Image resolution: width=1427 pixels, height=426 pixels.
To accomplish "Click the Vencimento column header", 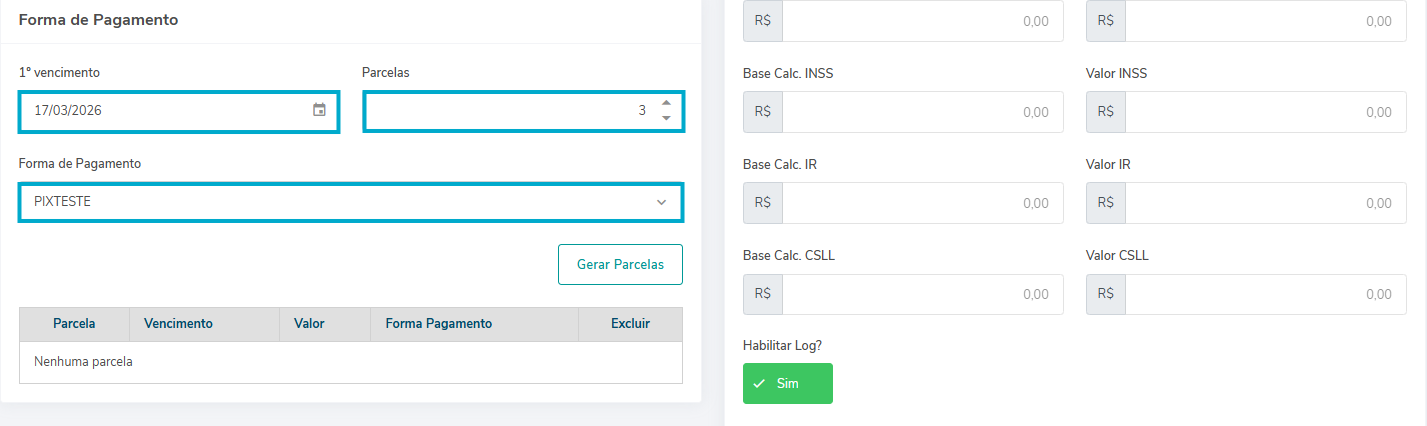I will 178,324.
